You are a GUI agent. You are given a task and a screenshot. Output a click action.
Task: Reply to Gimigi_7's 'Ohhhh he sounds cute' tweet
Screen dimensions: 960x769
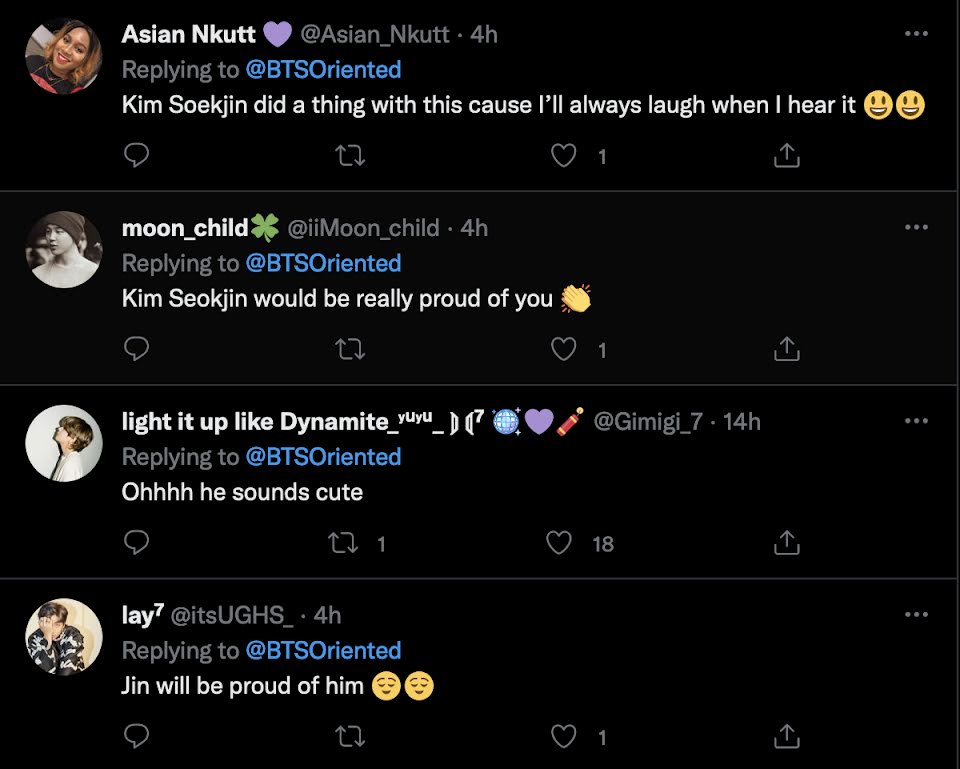click(x=136, y=543)
